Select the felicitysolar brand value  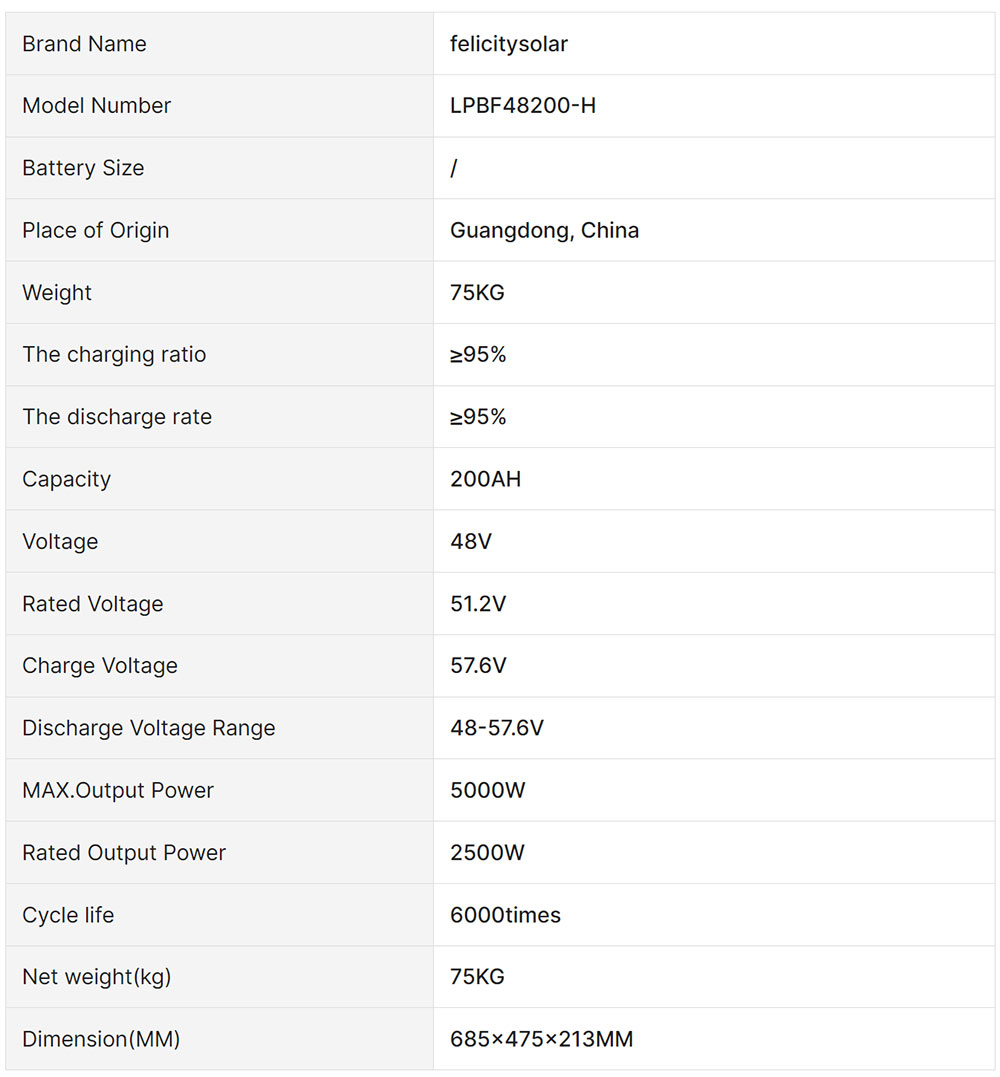point(509,44)
